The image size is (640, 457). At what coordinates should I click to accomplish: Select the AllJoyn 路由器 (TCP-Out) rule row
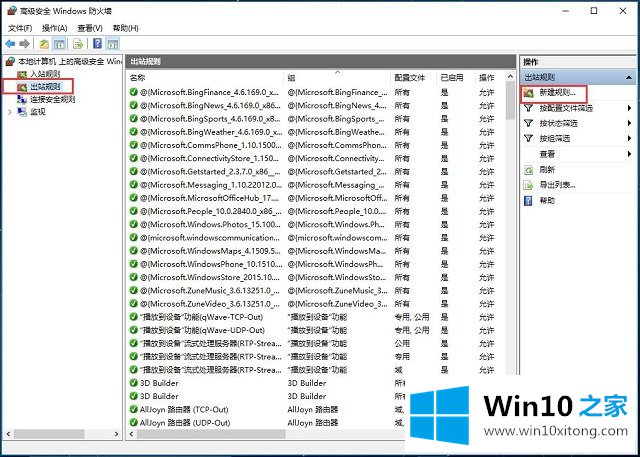click(266, 409)
